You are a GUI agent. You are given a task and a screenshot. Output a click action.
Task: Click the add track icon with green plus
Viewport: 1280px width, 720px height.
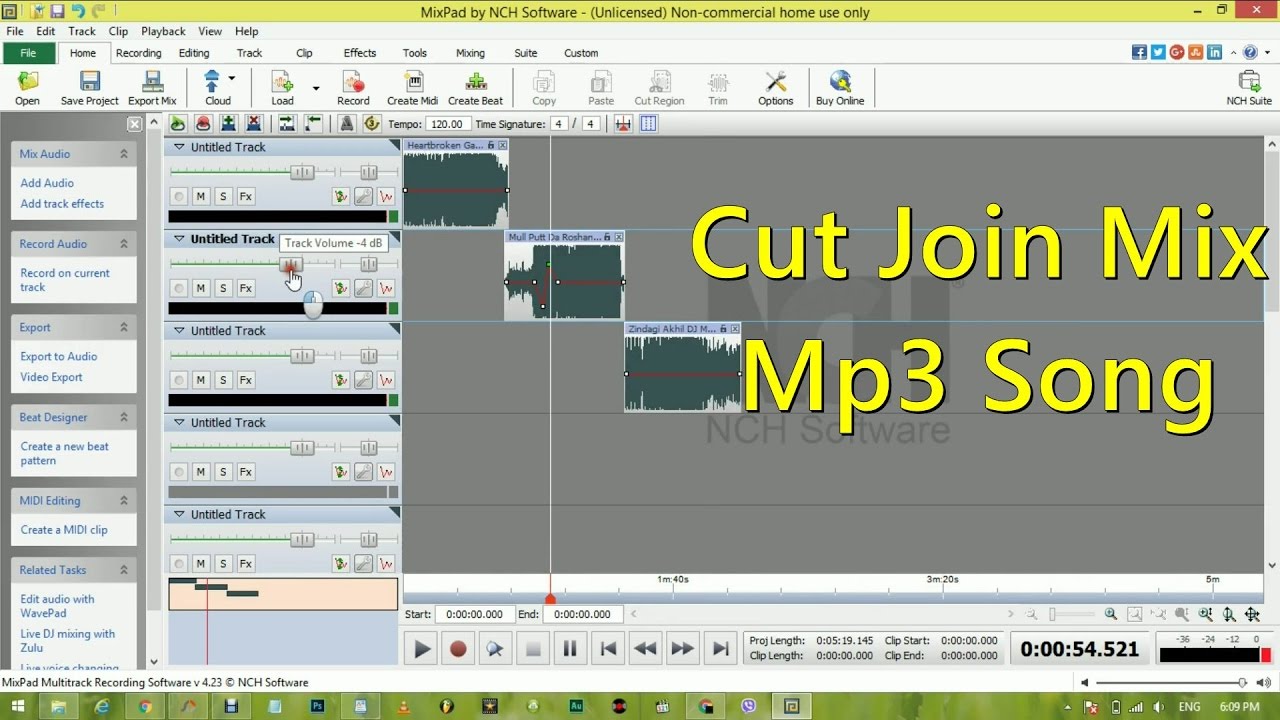228,124
